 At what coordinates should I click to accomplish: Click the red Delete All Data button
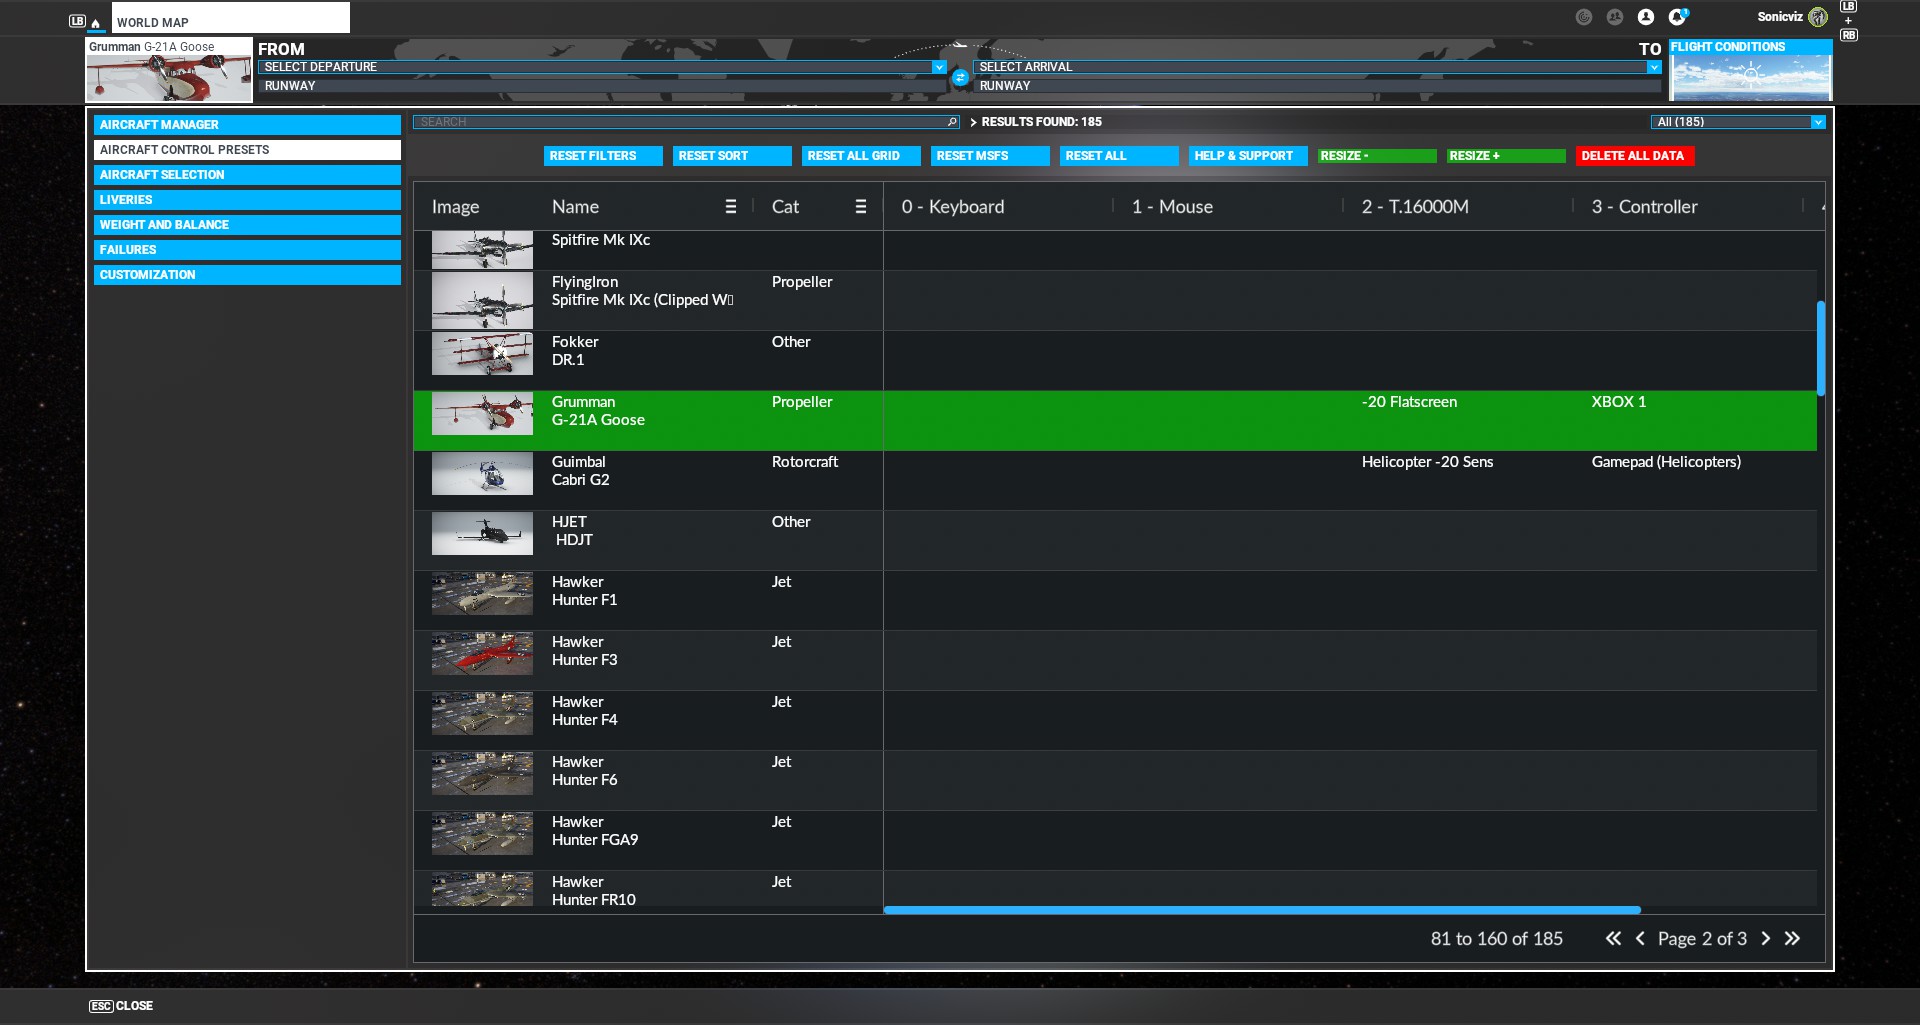click(1633, 156)
